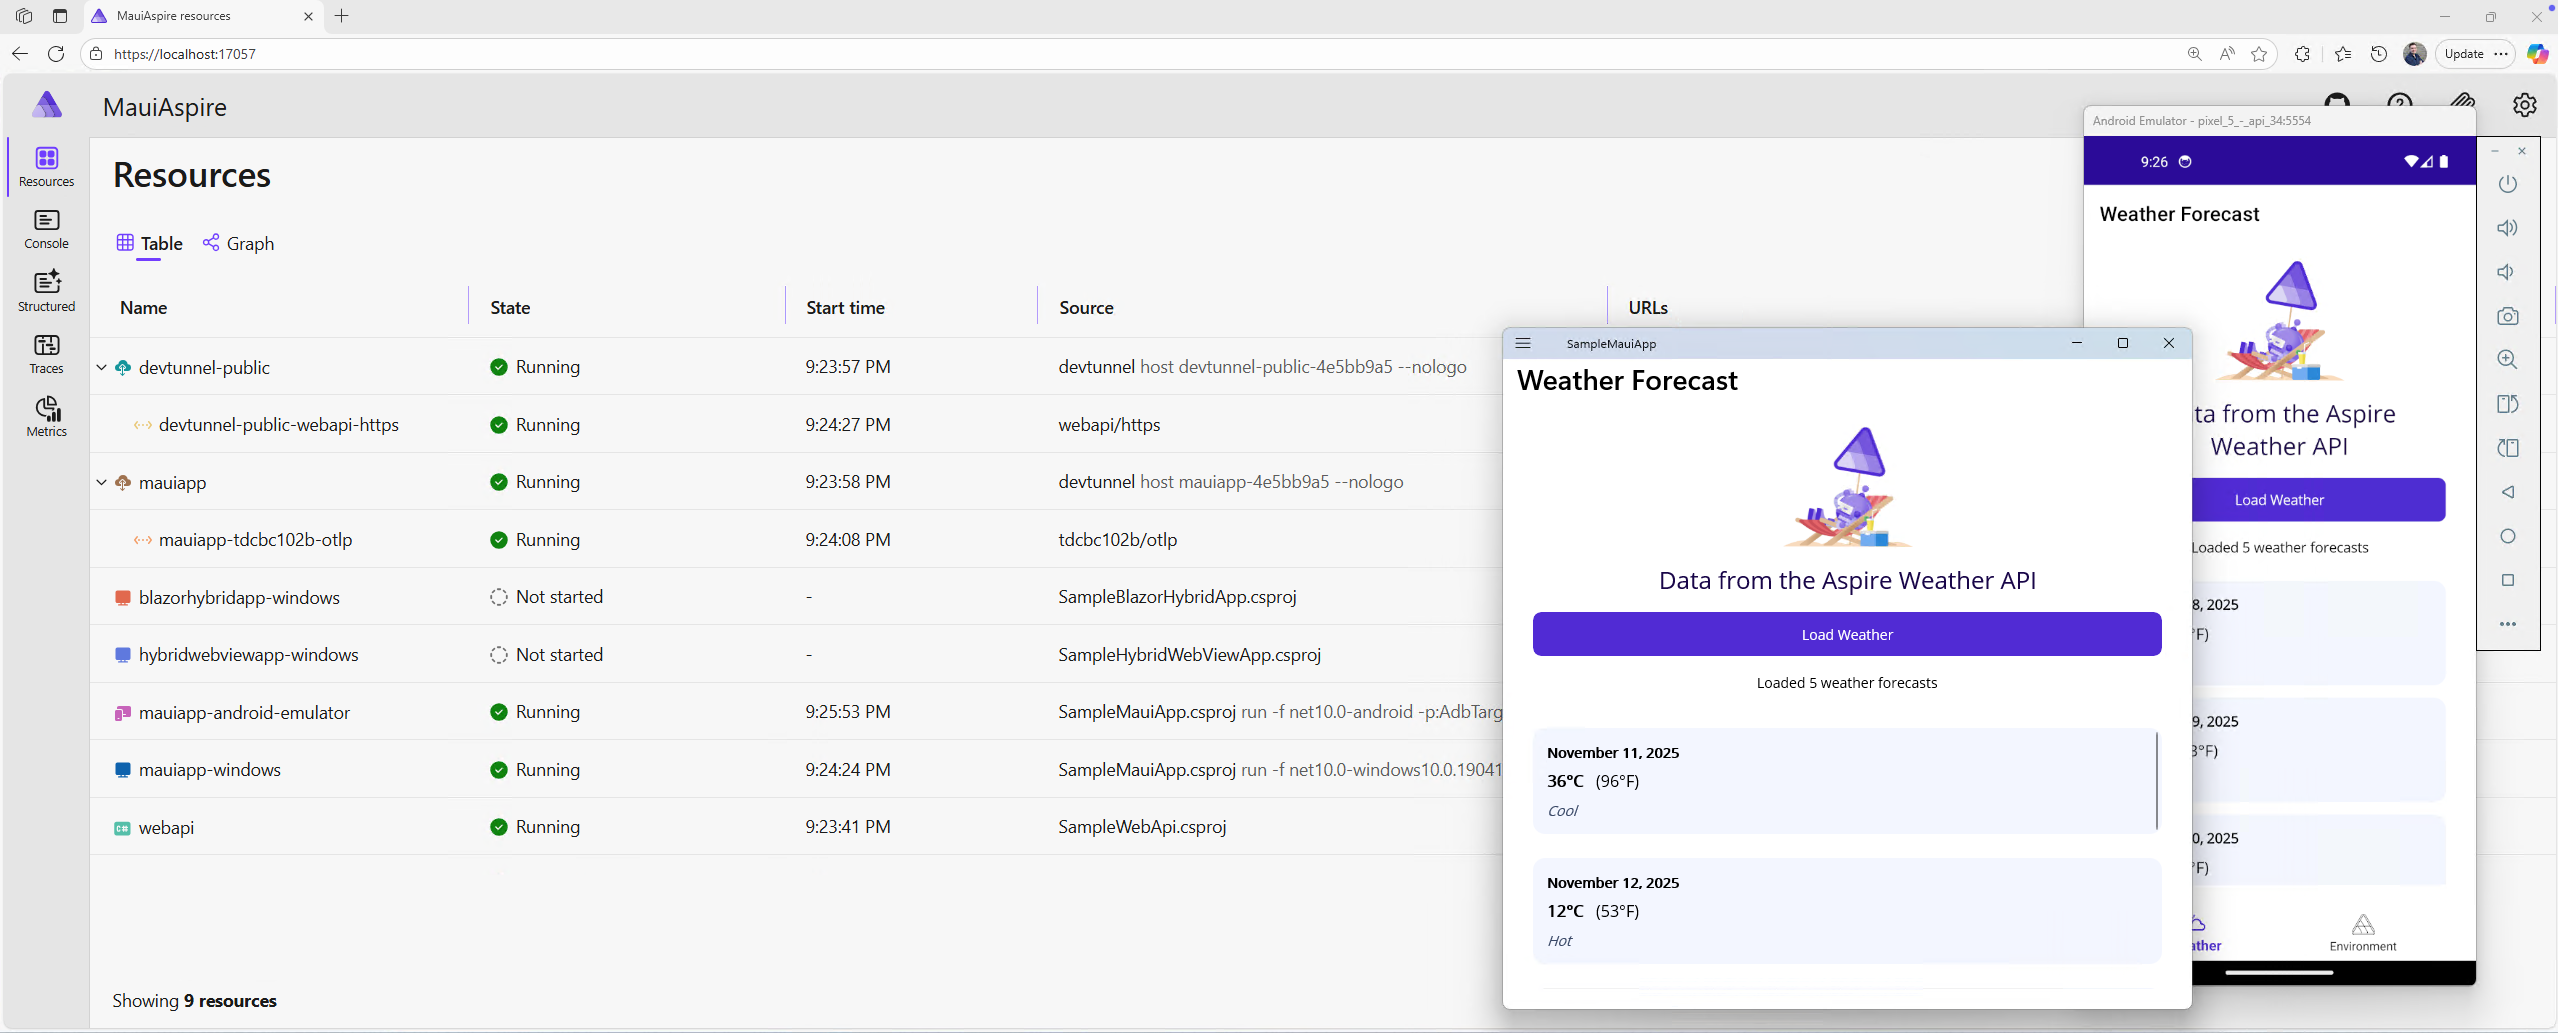Viewport: 2558px width, 1033px height.
Task: Click Load Weather in Android emulator
Action: coord(2317,500)
